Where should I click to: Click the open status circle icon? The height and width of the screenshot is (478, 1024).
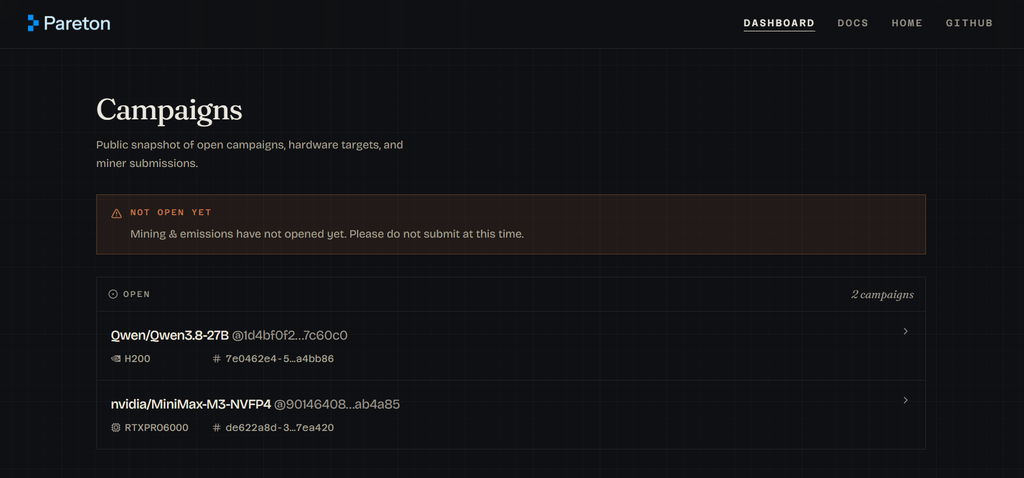(113, 295)
